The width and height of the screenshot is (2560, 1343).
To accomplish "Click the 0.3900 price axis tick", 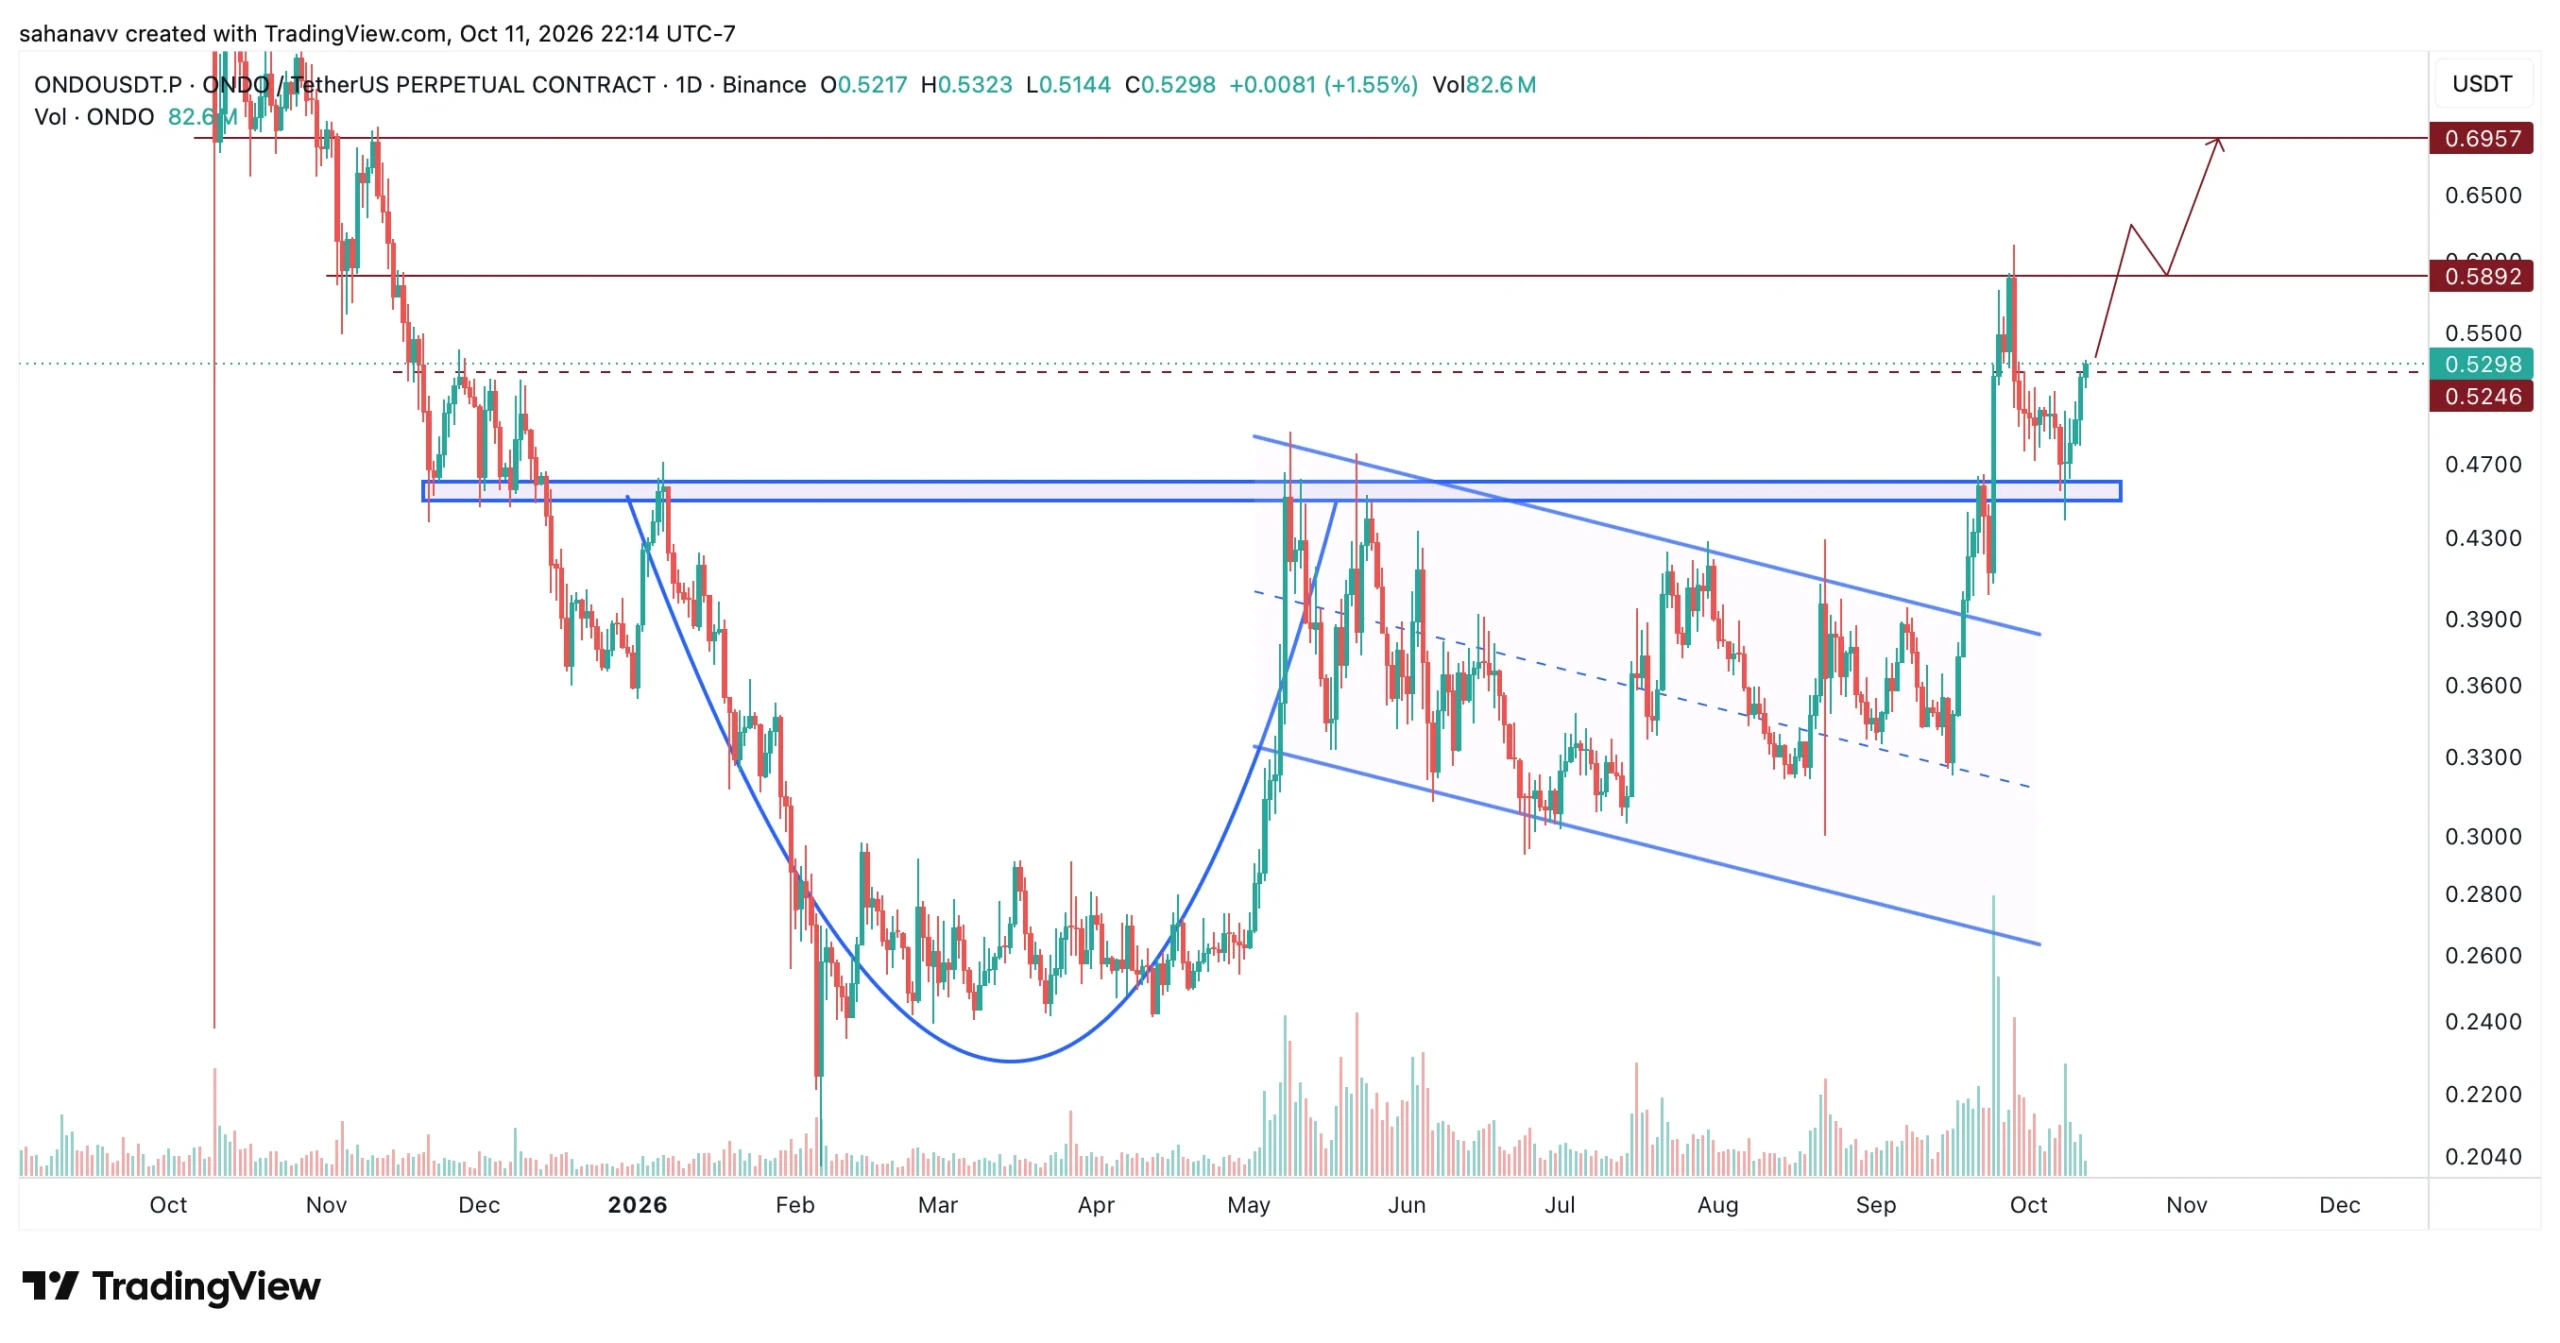I will [x=2484, y=619].
